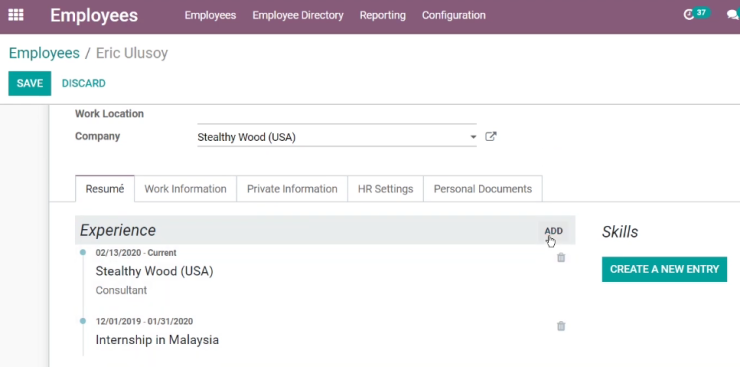The image size is (740, 367).
Task: Open the Configuration menu
Action: (454, 15)
